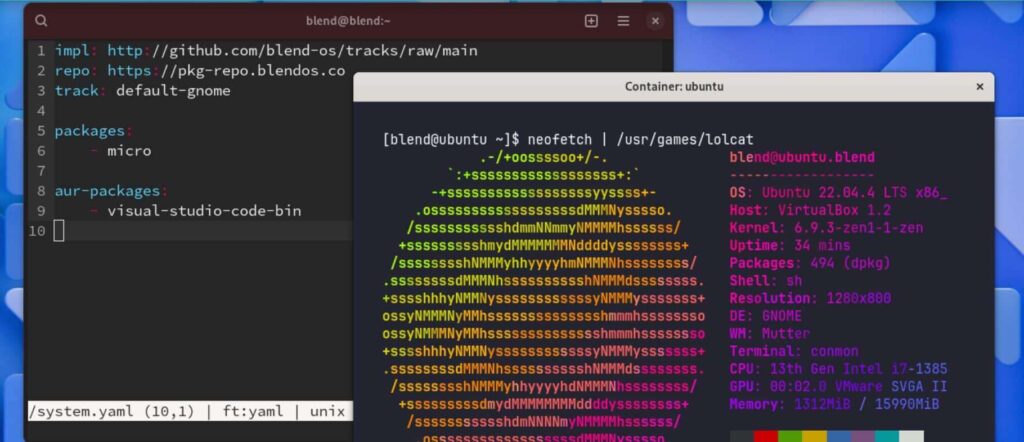
Task: Open search in blend@blend terminal header
Action: click(41, 21)
